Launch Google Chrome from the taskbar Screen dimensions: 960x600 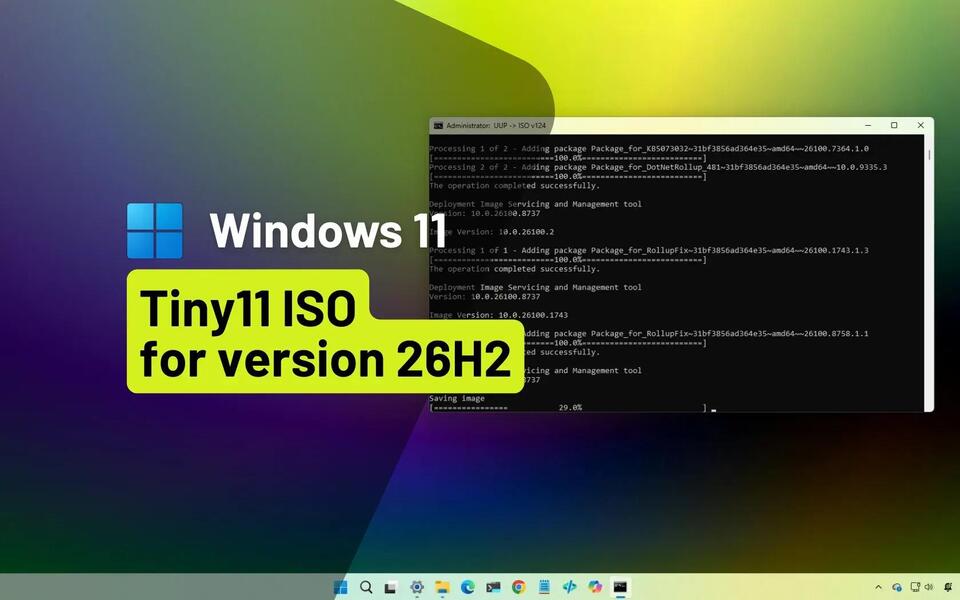[519, 587]
